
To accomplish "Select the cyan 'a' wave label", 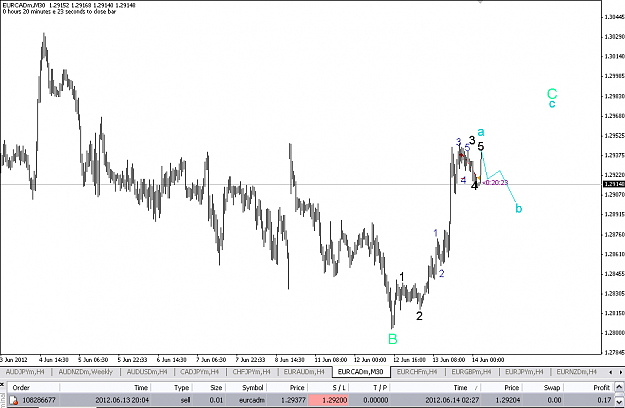I will coord(481,132).
